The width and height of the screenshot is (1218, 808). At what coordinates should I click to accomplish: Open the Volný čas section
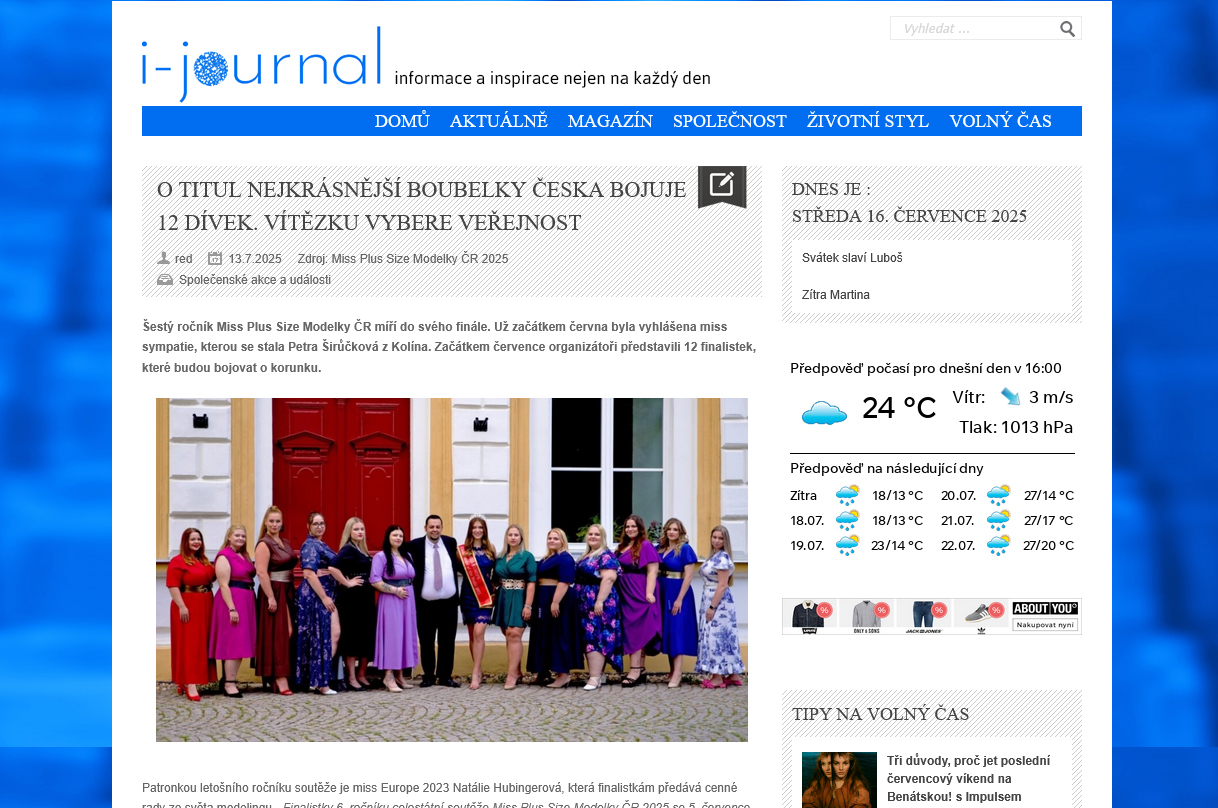click(x=1000, y=121)
